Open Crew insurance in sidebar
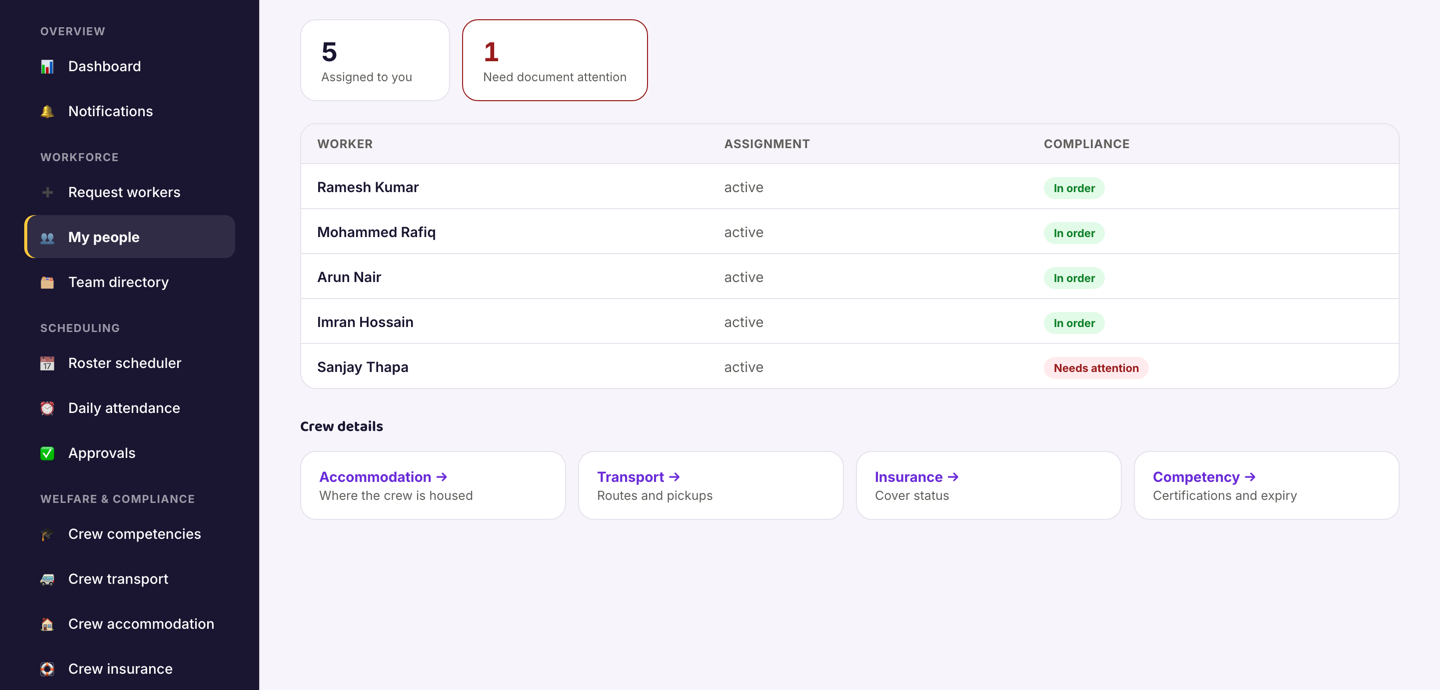 [130, 669]
